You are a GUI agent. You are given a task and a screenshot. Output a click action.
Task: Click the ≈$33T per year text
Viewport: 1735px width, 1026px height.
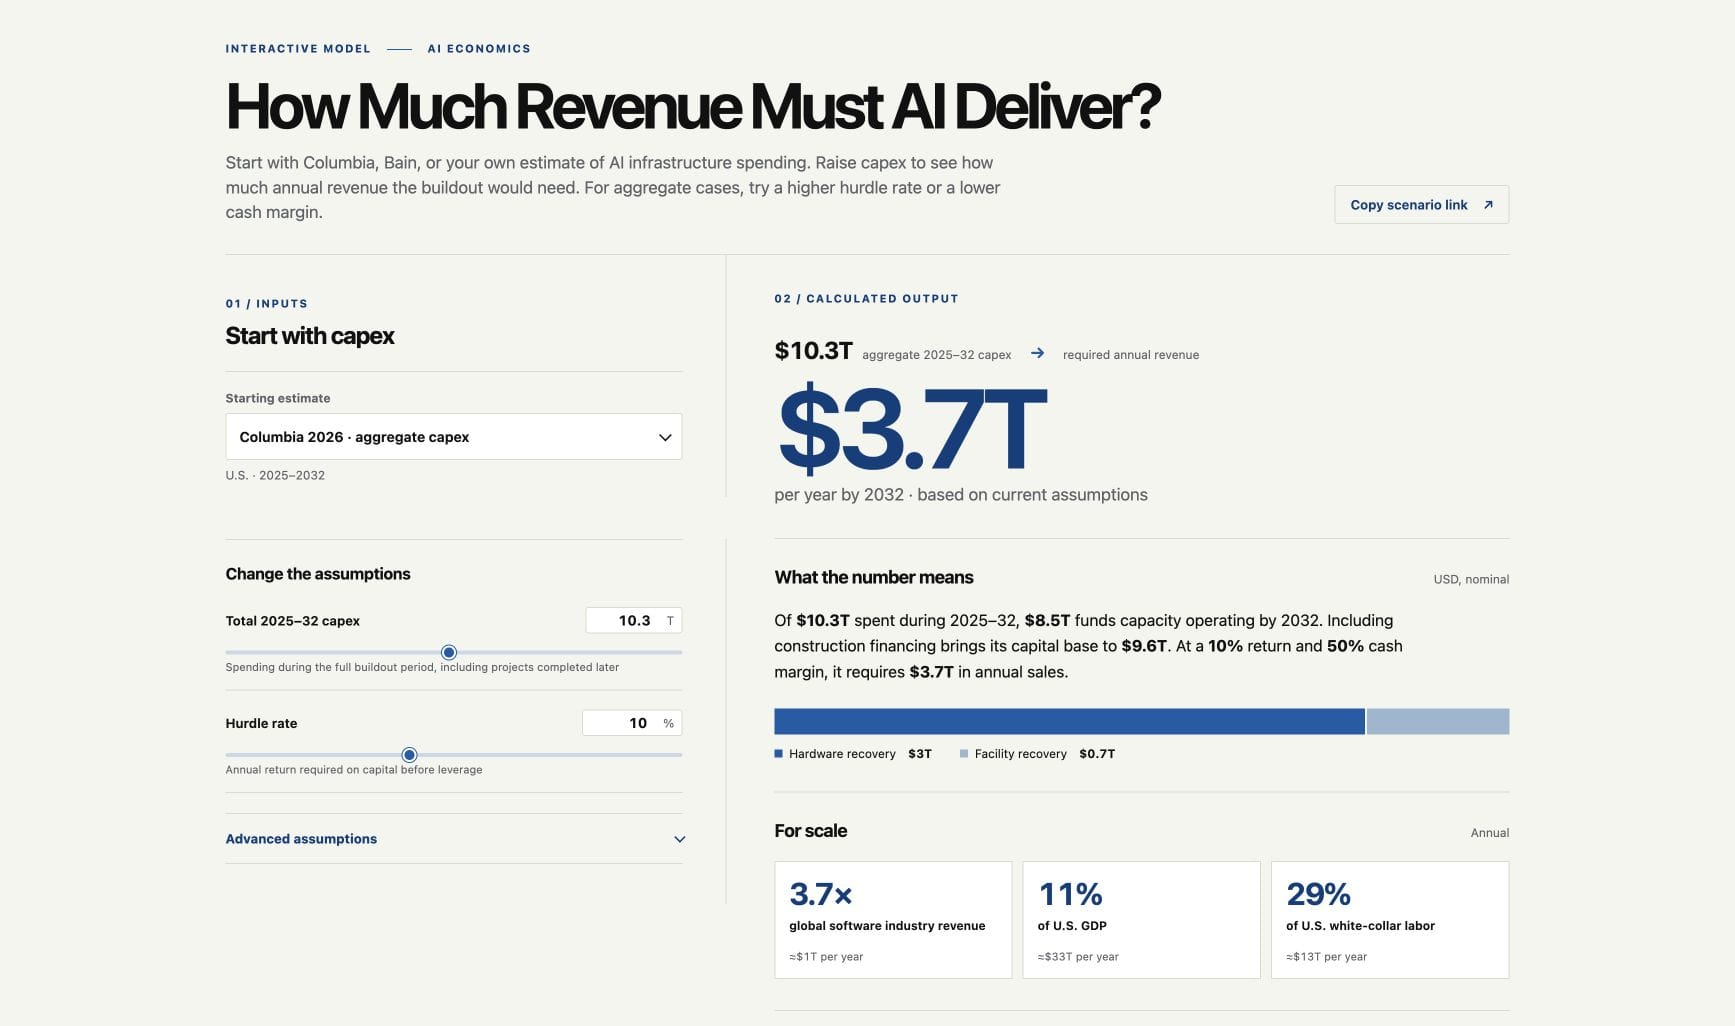pyautogui.click(x=1078, y=957)
